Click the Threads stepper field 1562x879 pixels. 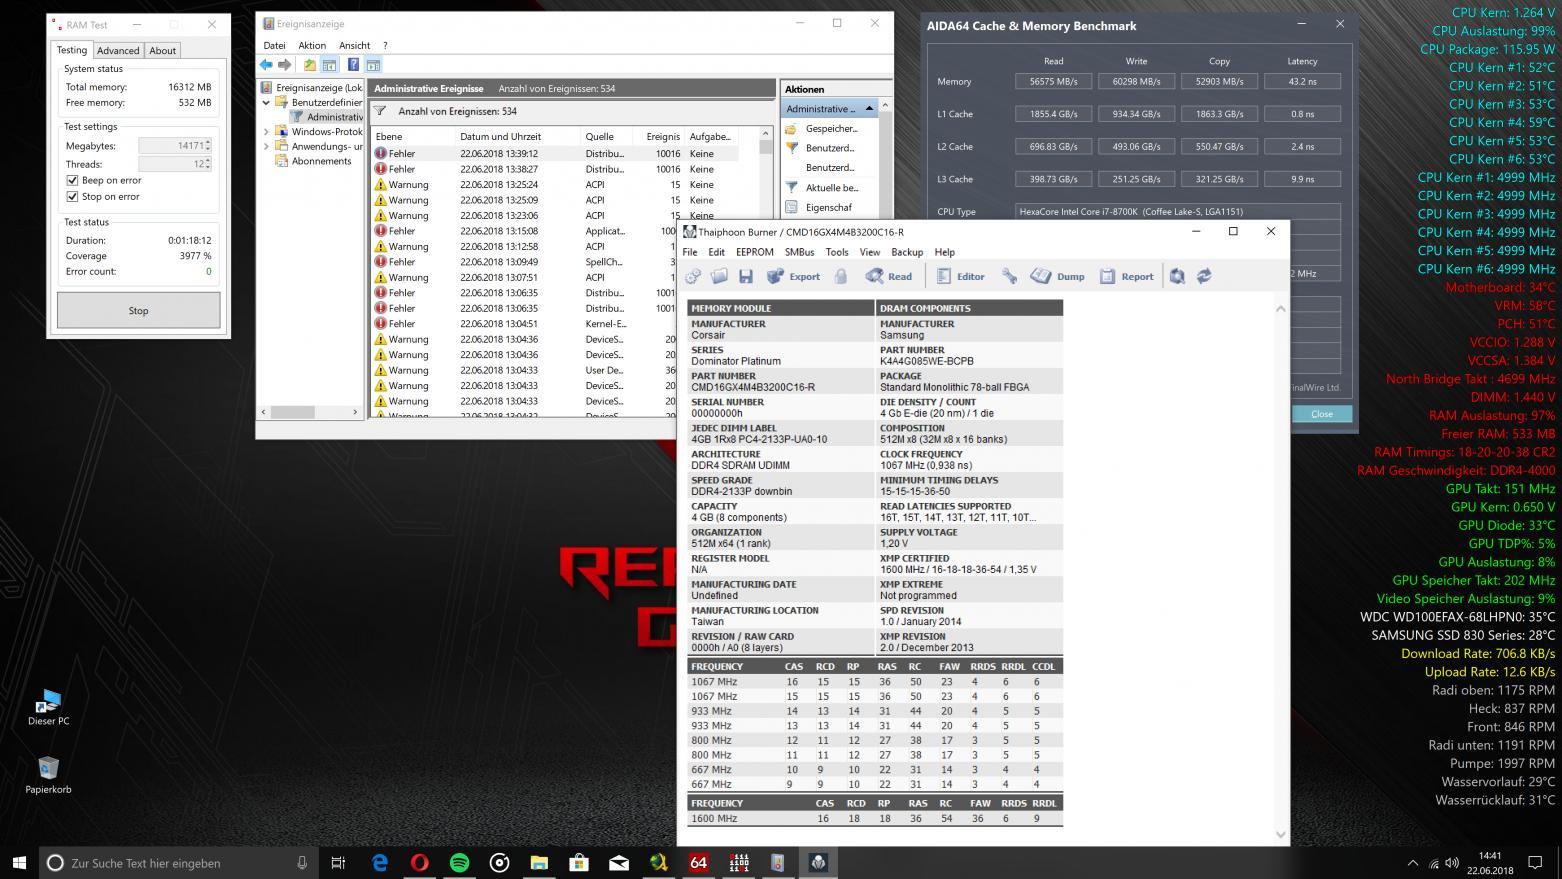click(x=175, y=164)
